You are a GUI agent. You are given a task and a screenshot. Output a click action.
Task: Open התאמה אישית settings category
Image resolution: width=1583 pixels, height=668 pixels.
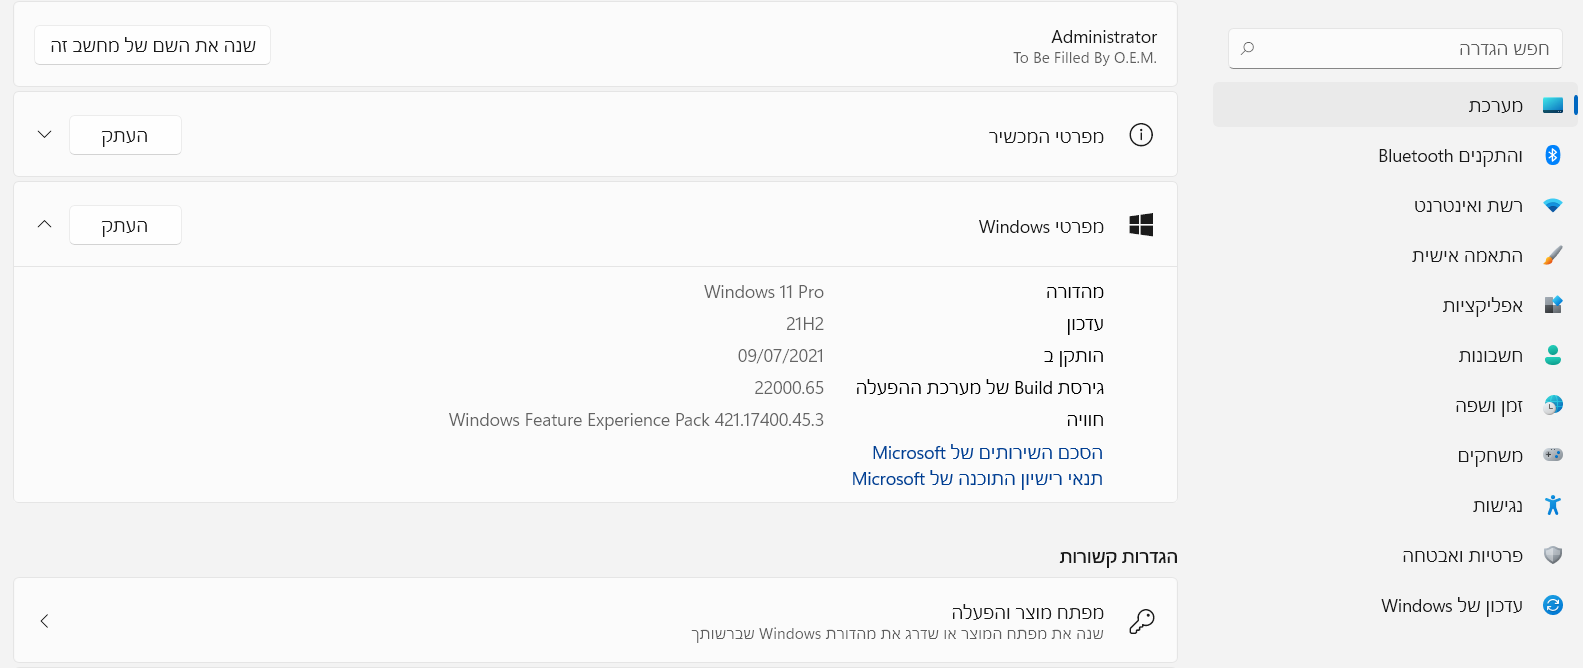[x=1395, y=255]
